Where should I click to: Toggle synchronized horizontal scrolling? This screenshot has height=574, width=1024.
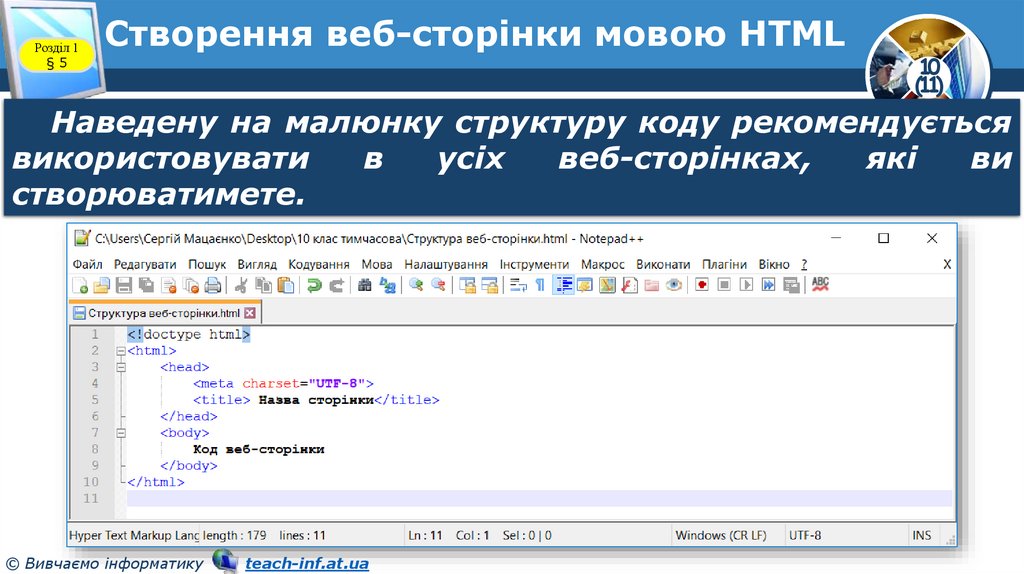tap(489, 285)
